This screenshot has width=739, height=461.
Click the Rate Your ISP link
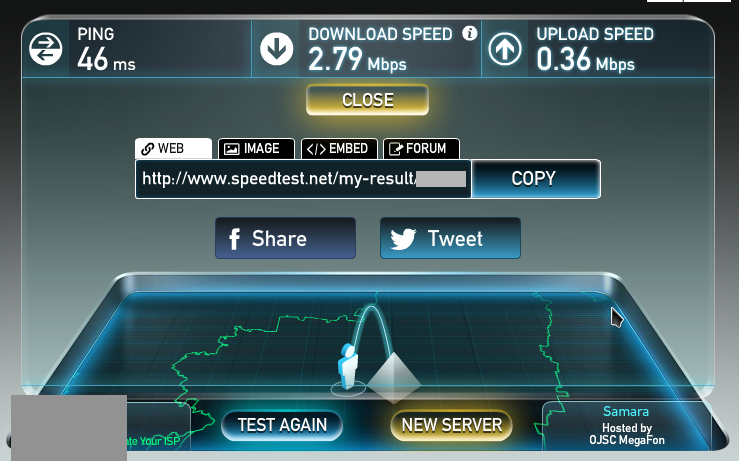tap(154, 441)
